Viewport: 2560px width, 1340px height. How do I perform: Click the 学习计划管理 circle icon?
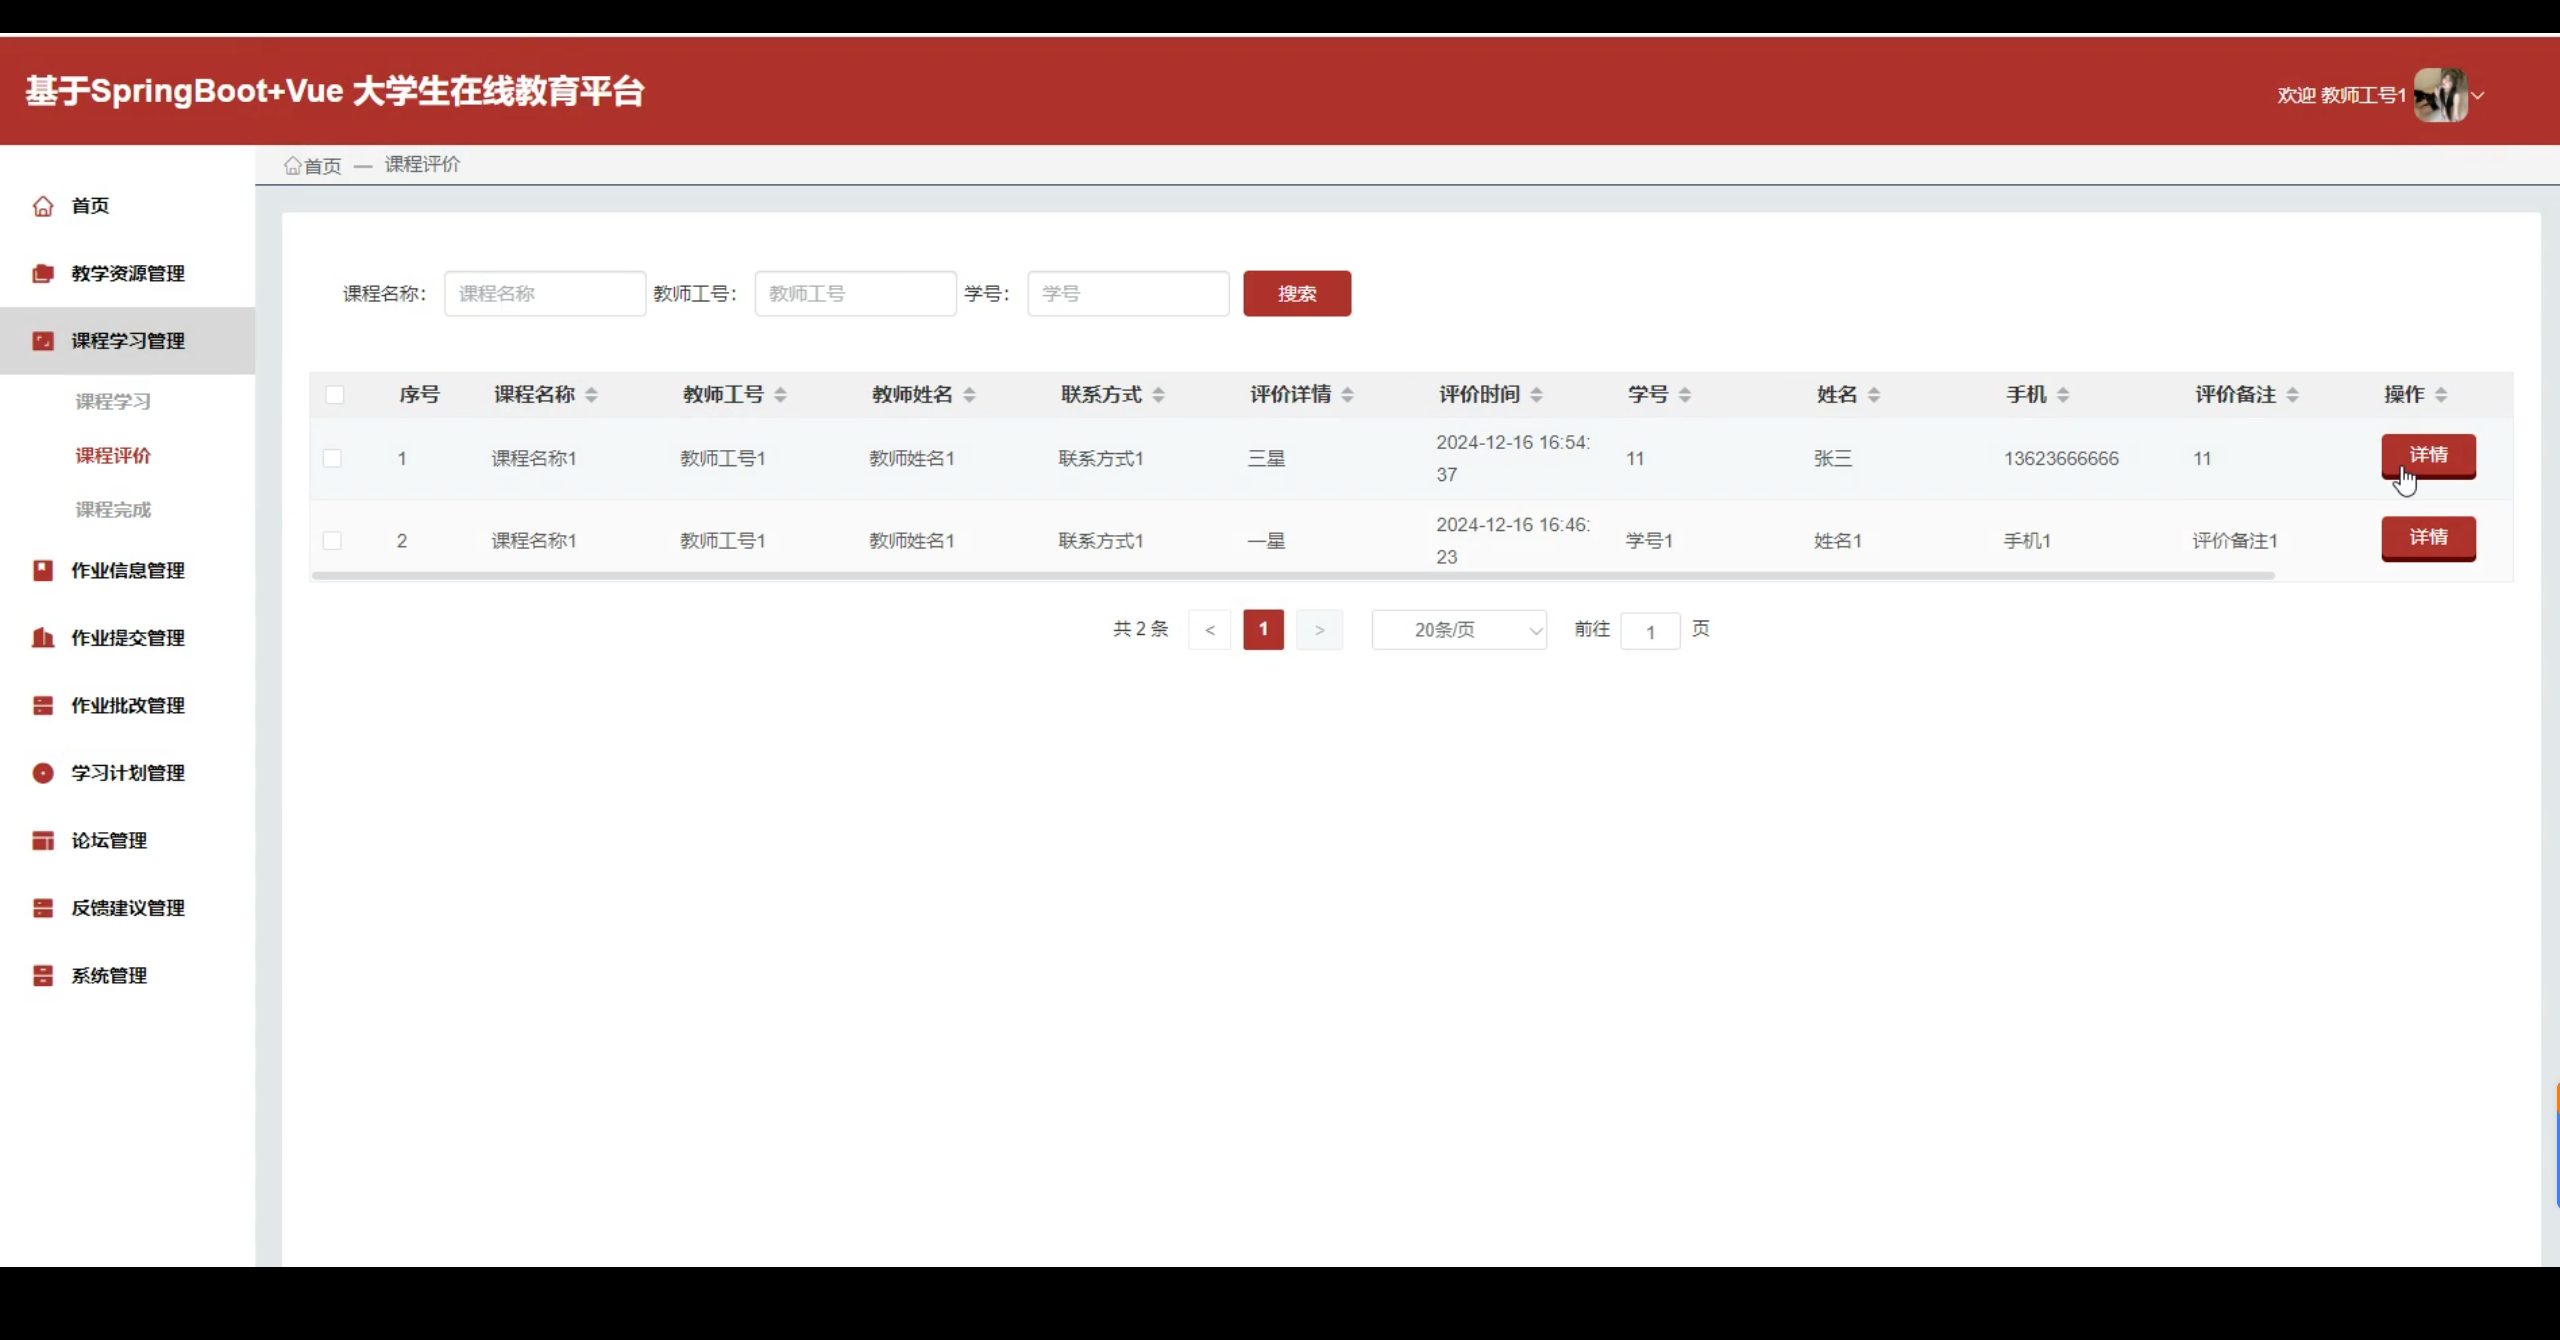pyautogui.click(x=43, y=773)
